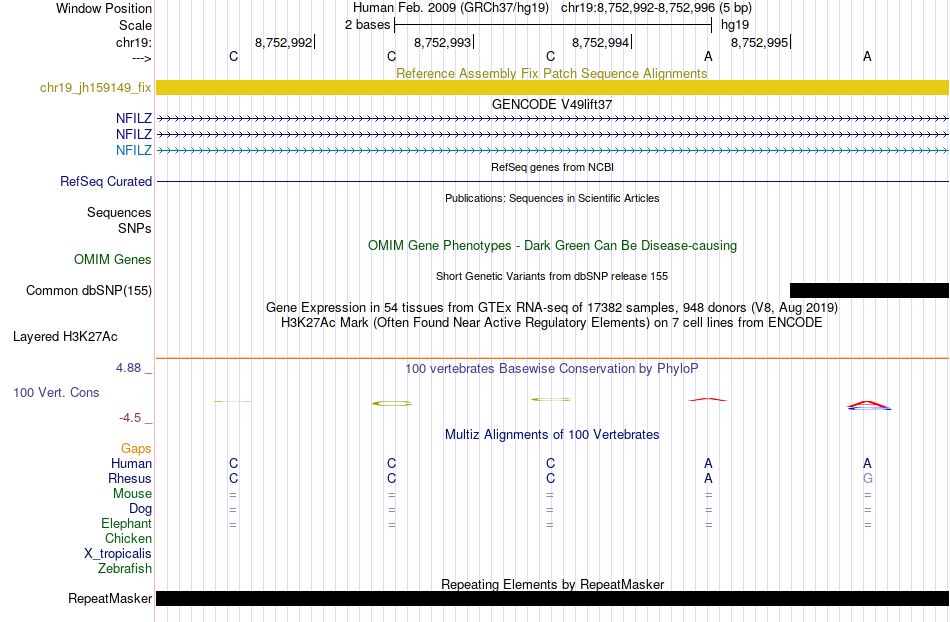Click the Rhesus G mismatch base
Viewport: 950px width, 622px height.
click(x=868, y=478)
